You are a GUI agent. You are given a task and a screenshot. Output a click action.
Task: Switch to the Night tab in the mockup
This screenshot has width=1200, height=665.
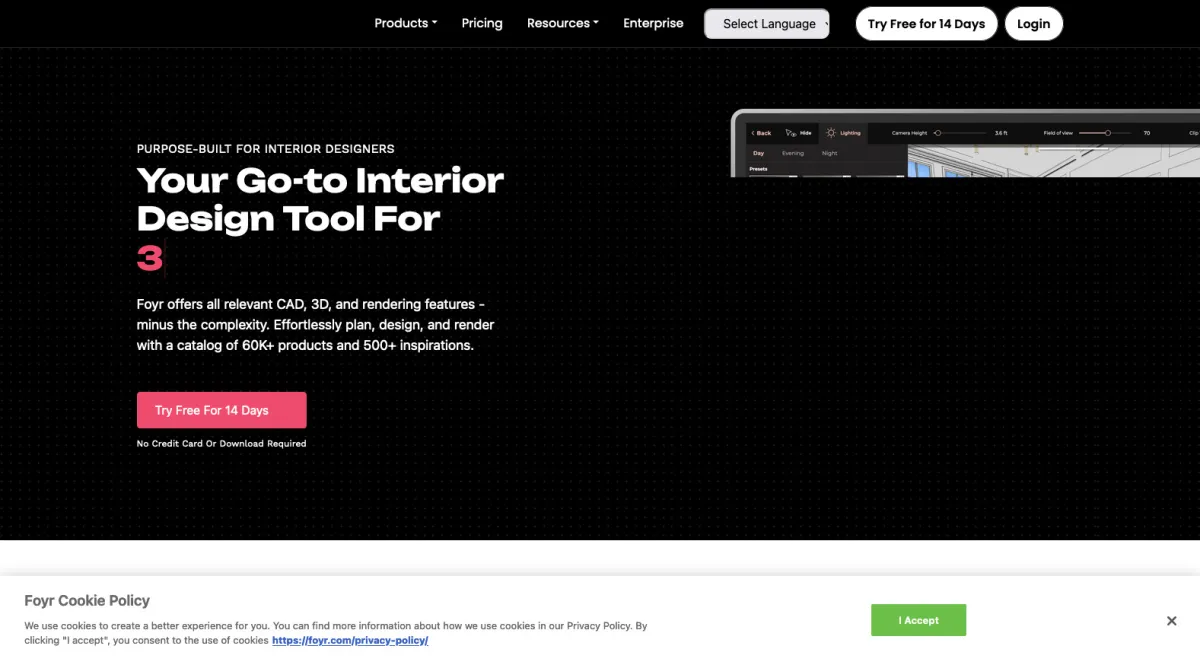pos(830,153)
